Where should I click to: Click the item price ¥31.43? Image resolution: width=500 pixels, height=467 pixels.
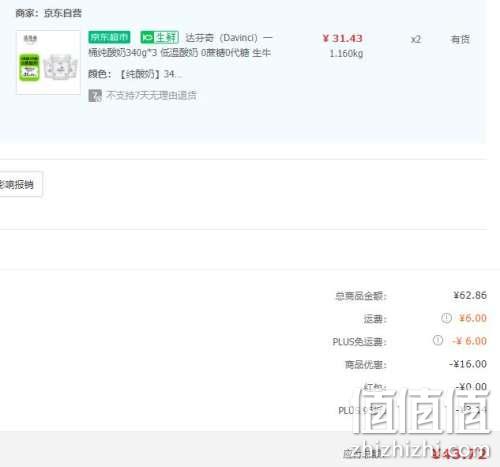[x=342, y=38]
